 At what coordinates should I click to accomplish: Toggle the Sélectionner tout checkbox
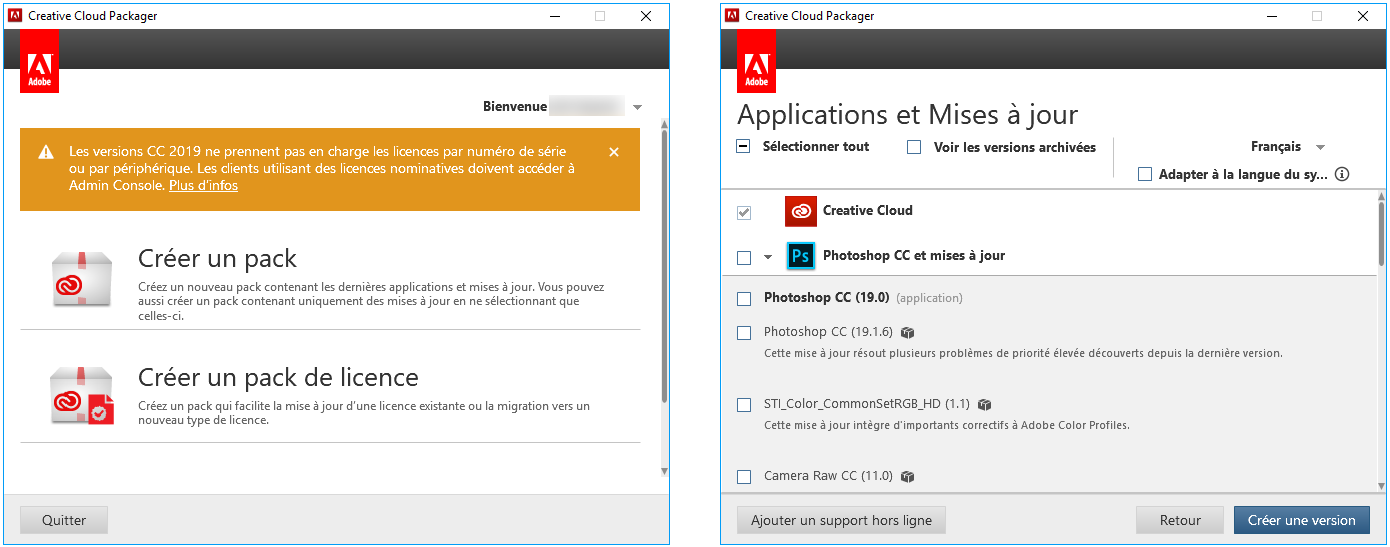(743, 146)
